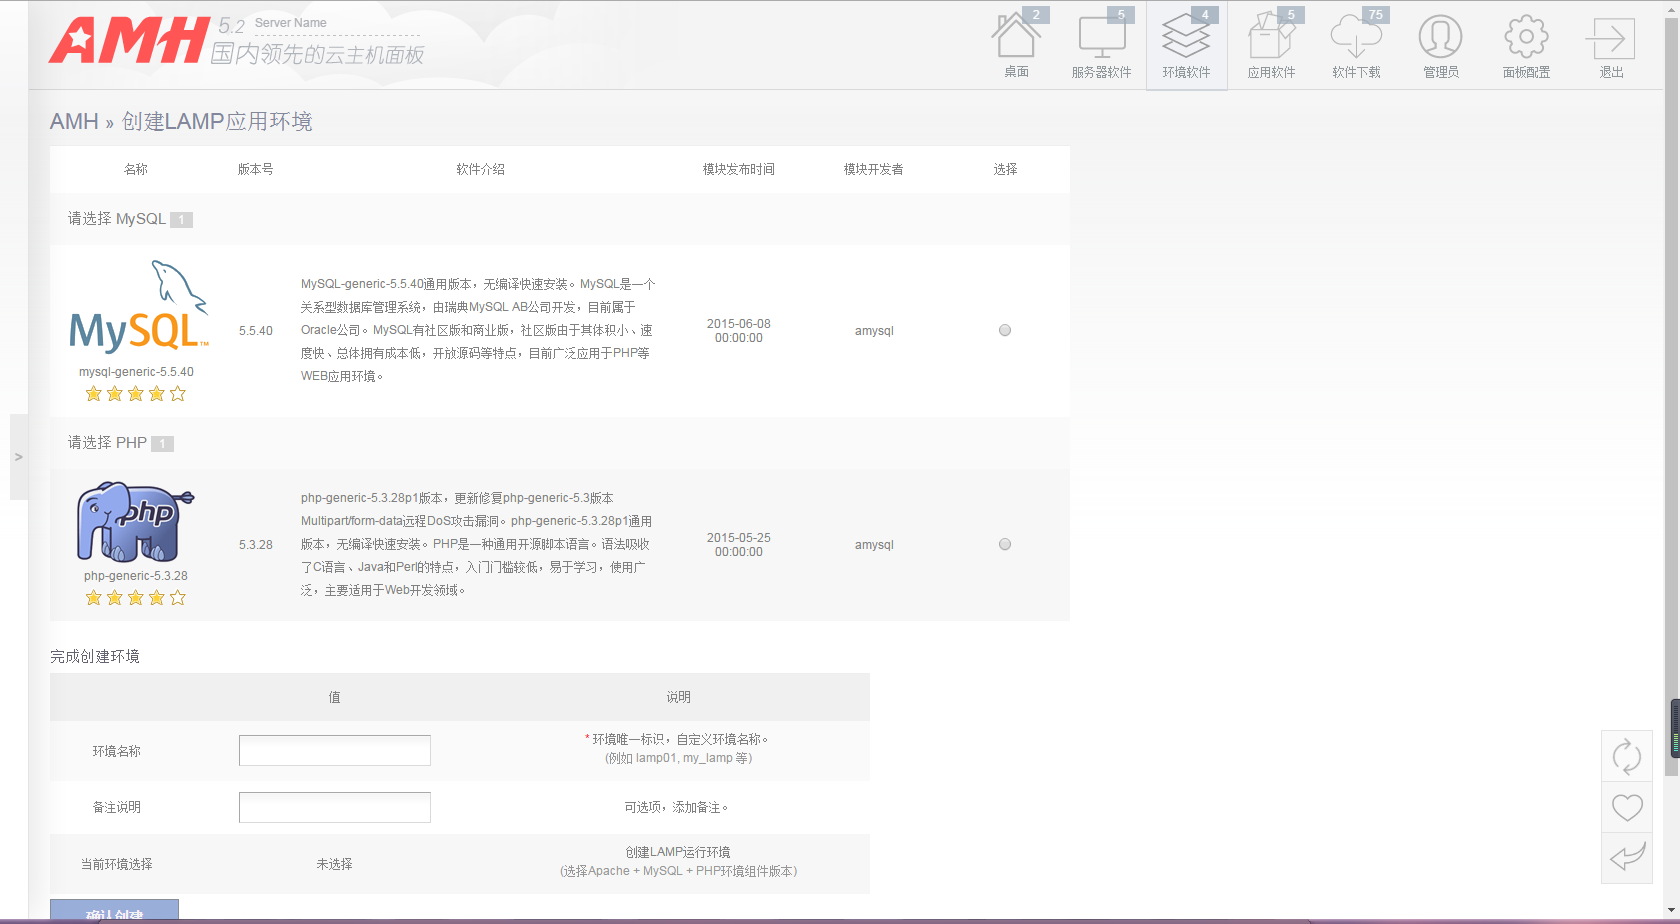Open the 桌面 home icon
Viewport: 1680px width, 924px height.
point(1016,45)
